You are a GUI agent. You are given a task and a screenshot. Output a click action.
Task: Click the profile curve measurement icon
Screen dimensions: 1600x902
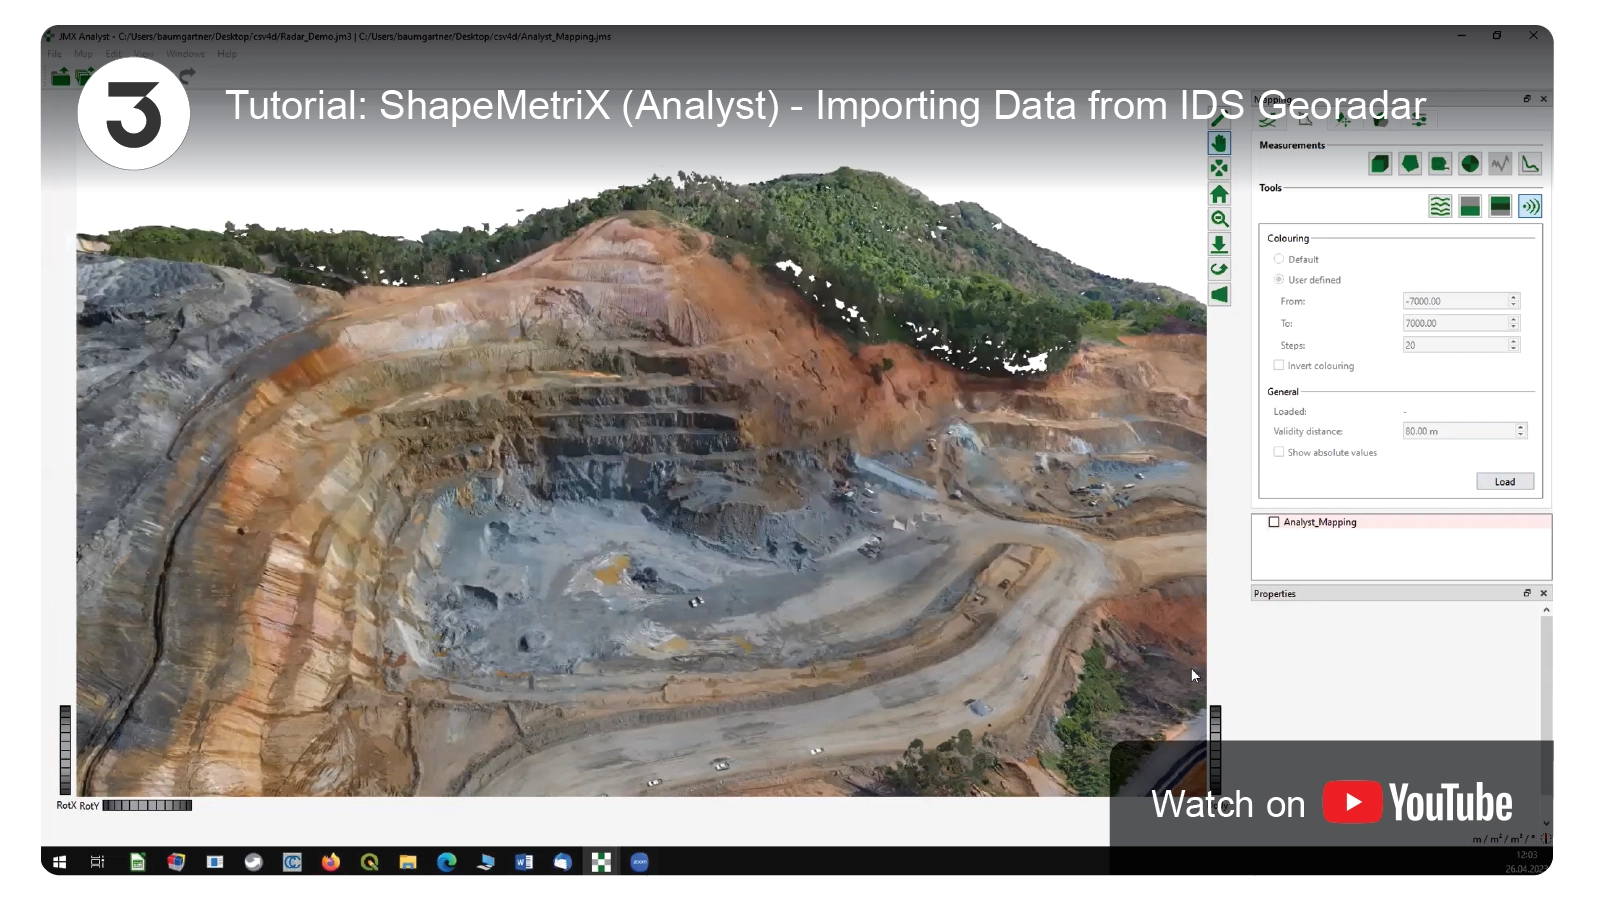pyautogui.click(x=1530, y=164)
